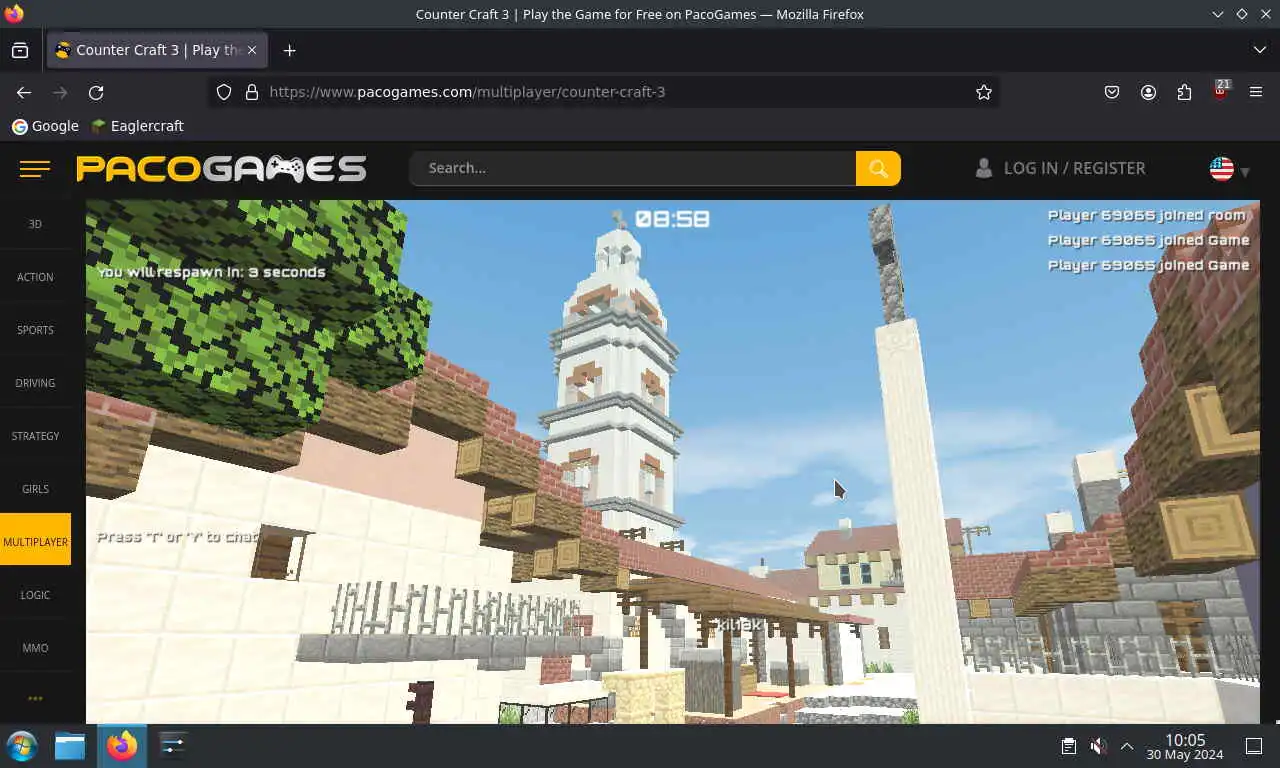Go back with Firefox back arrow
Image resolution: width=1280 pixels, height=768 pixels.
click(24, 92)
